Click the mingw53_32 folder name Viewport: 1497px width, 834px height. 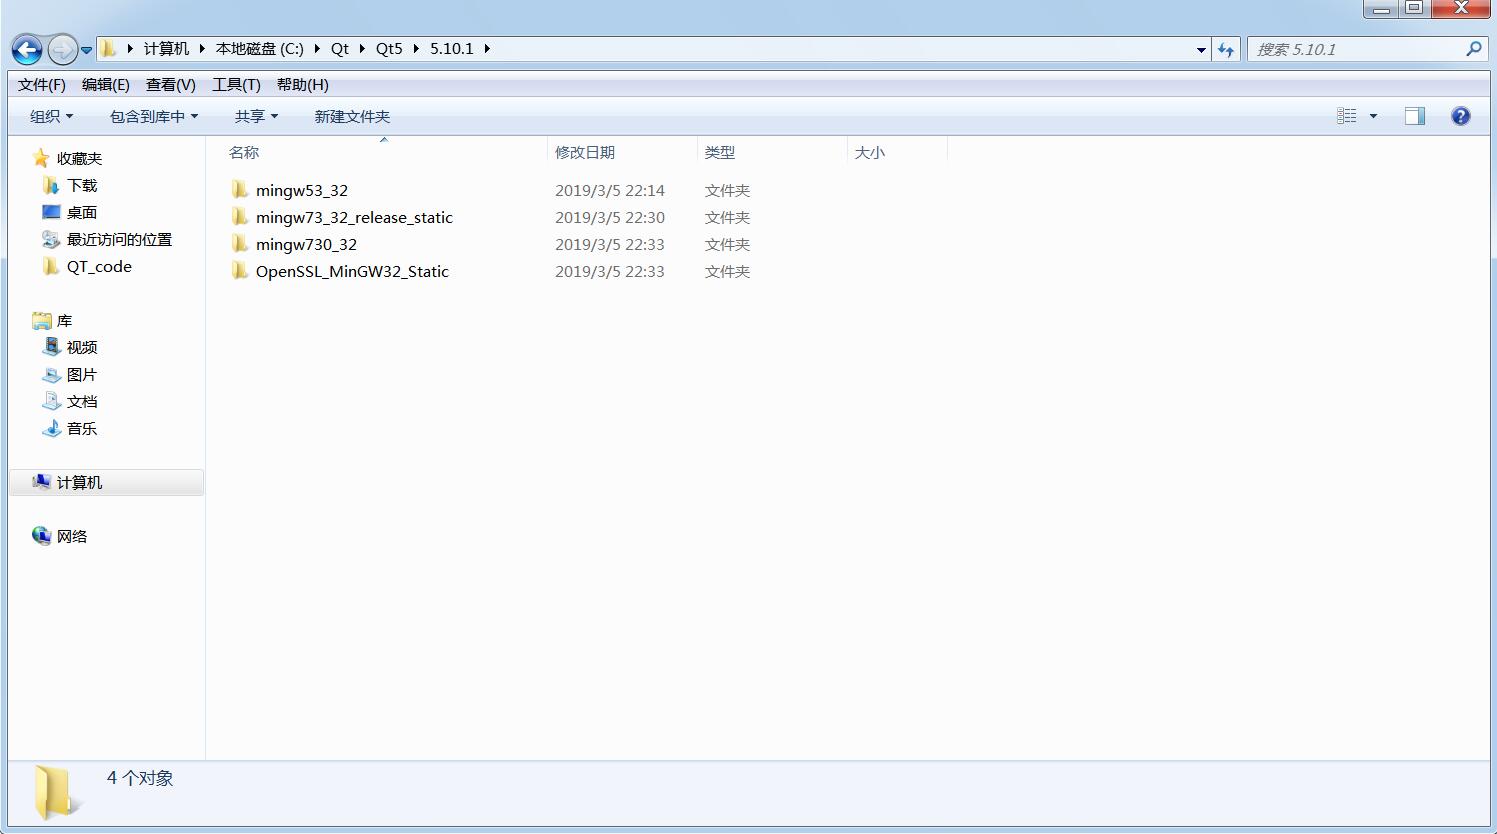302,190
